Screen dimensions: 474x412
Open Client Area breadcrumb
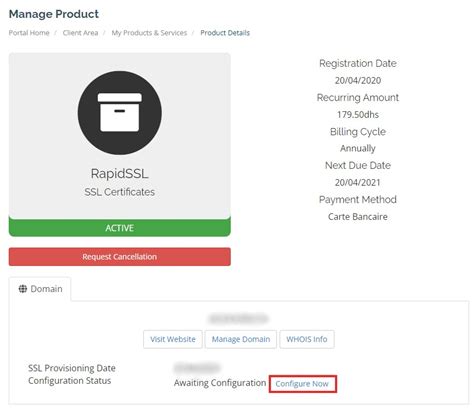tap(80, 33)
